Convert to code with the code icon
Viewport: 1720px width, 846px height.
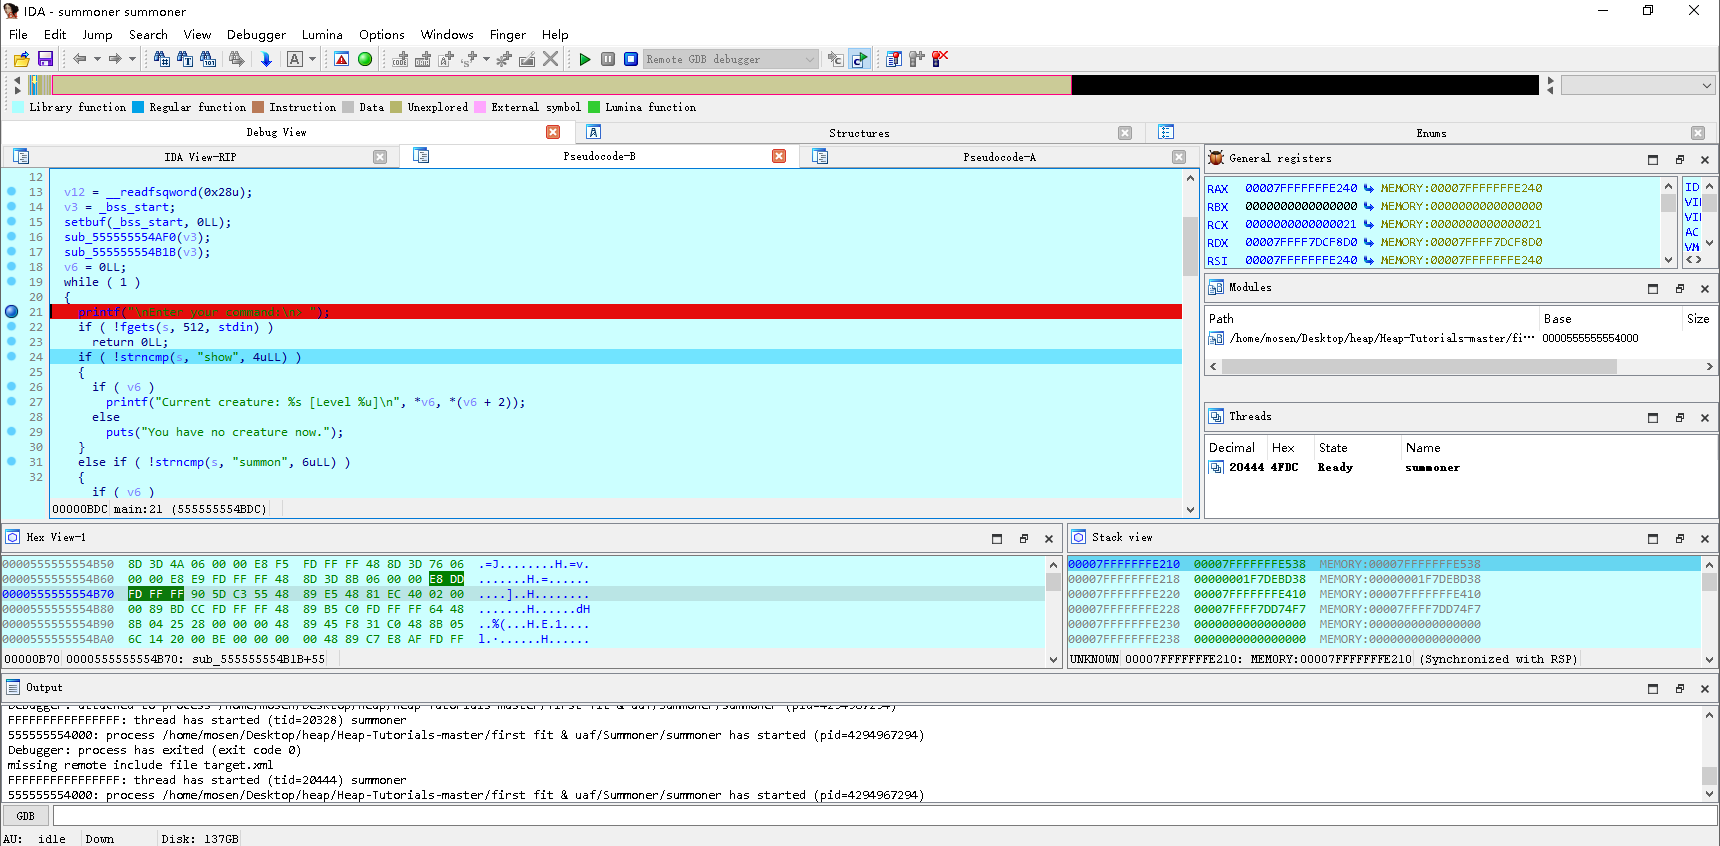coord(400,59)
